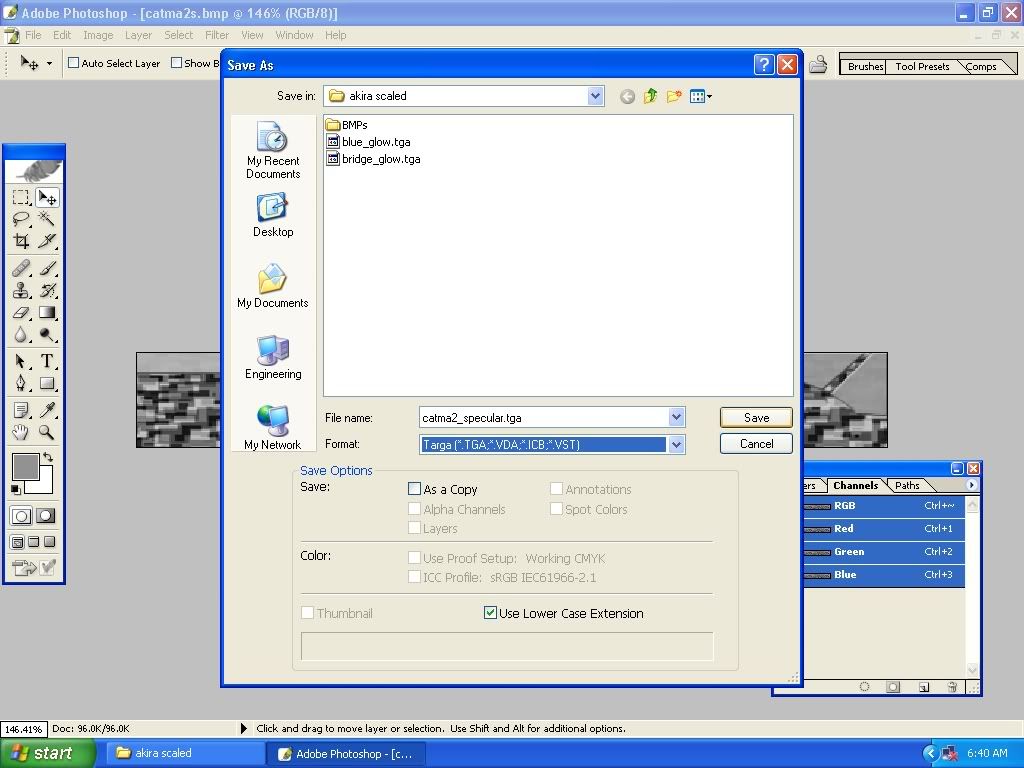Toggle the Layers save option checkbox
The image size is (1024, 768).
click(414, 528)
